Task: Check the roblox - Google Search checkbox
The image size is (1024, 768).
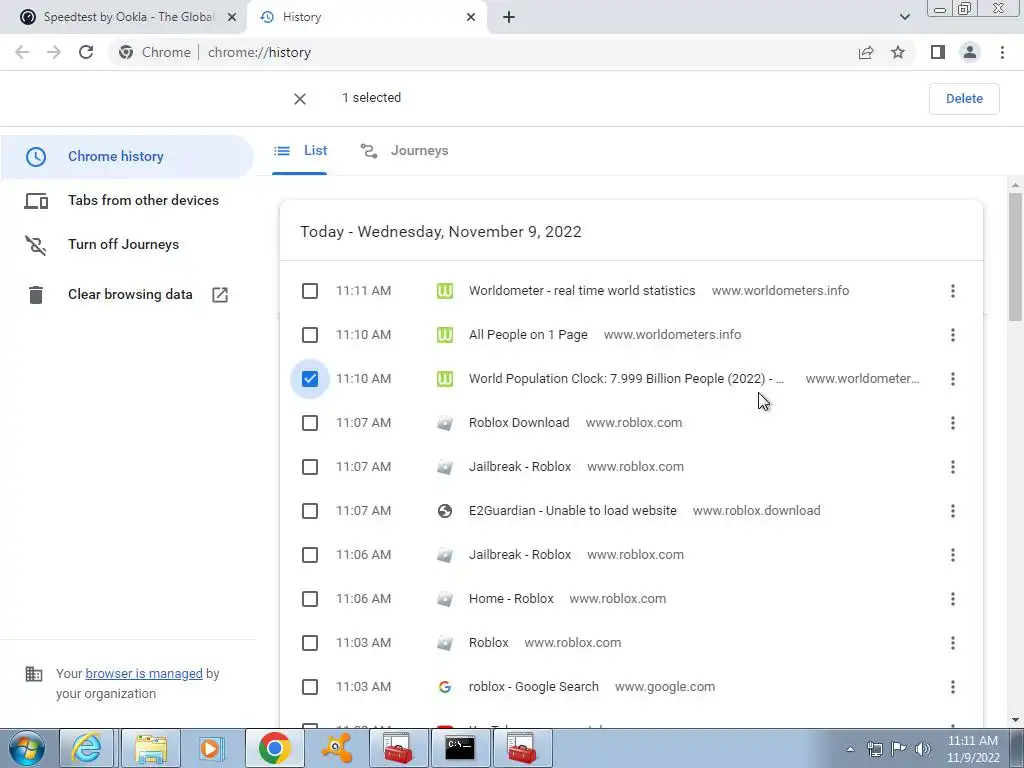Action: click(310, 687)
